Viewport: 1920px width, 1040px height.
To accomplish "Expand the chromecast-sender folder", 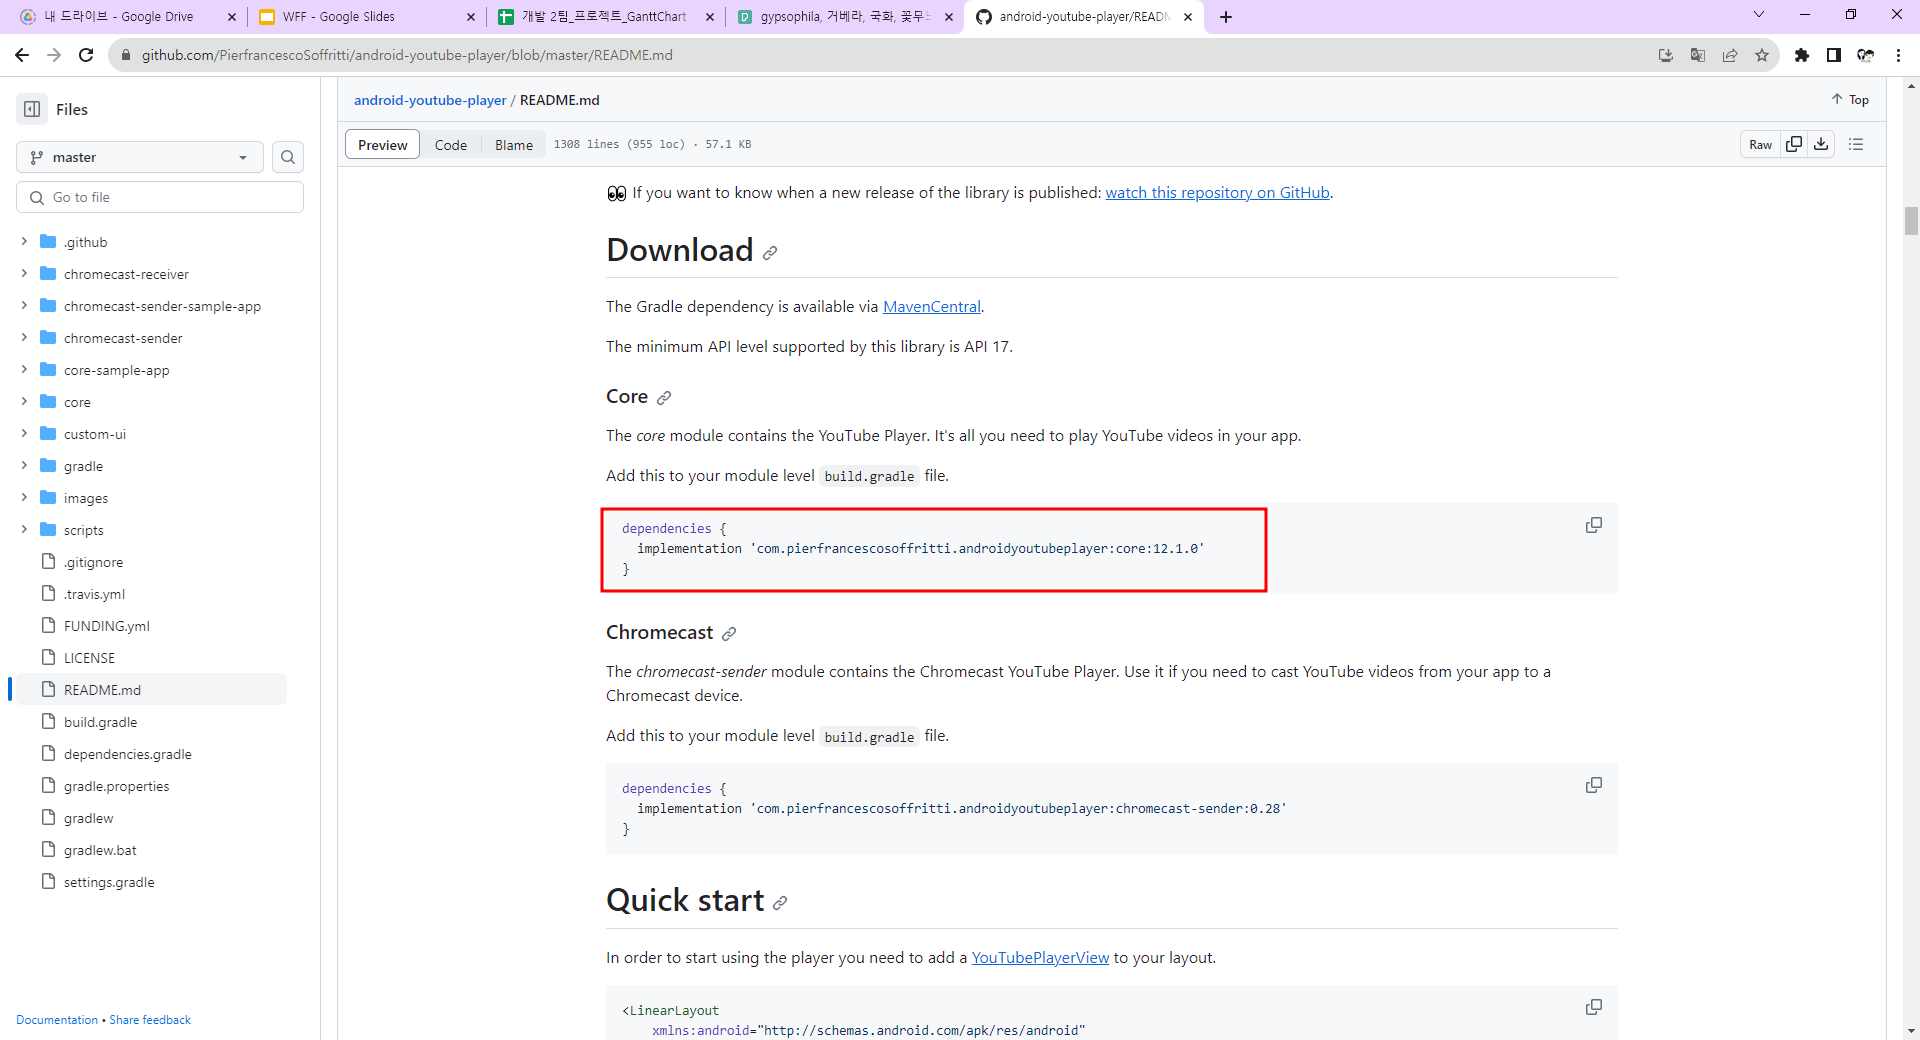I will (24, 338).
